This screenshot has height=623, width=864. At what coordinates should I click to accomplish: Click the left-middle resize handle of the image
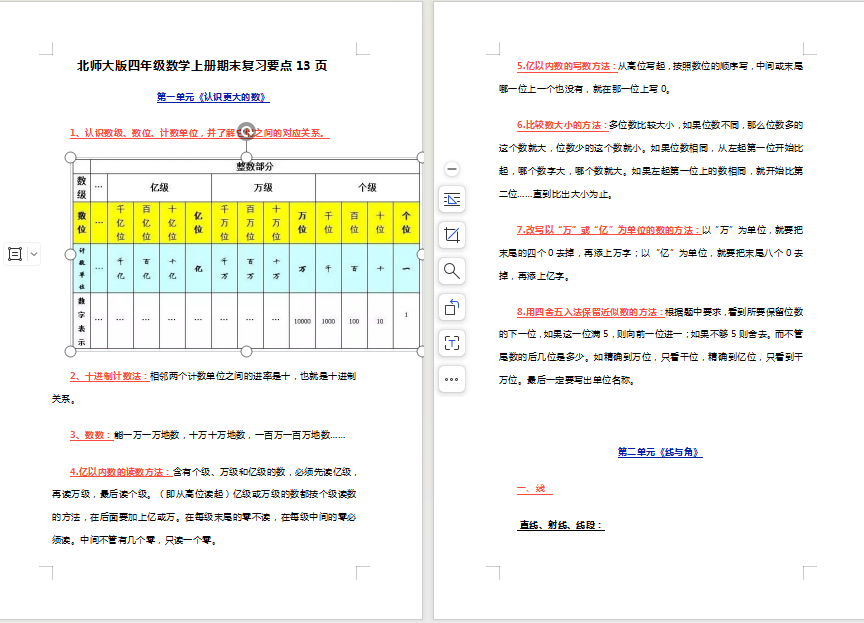[x=71, y=254]
